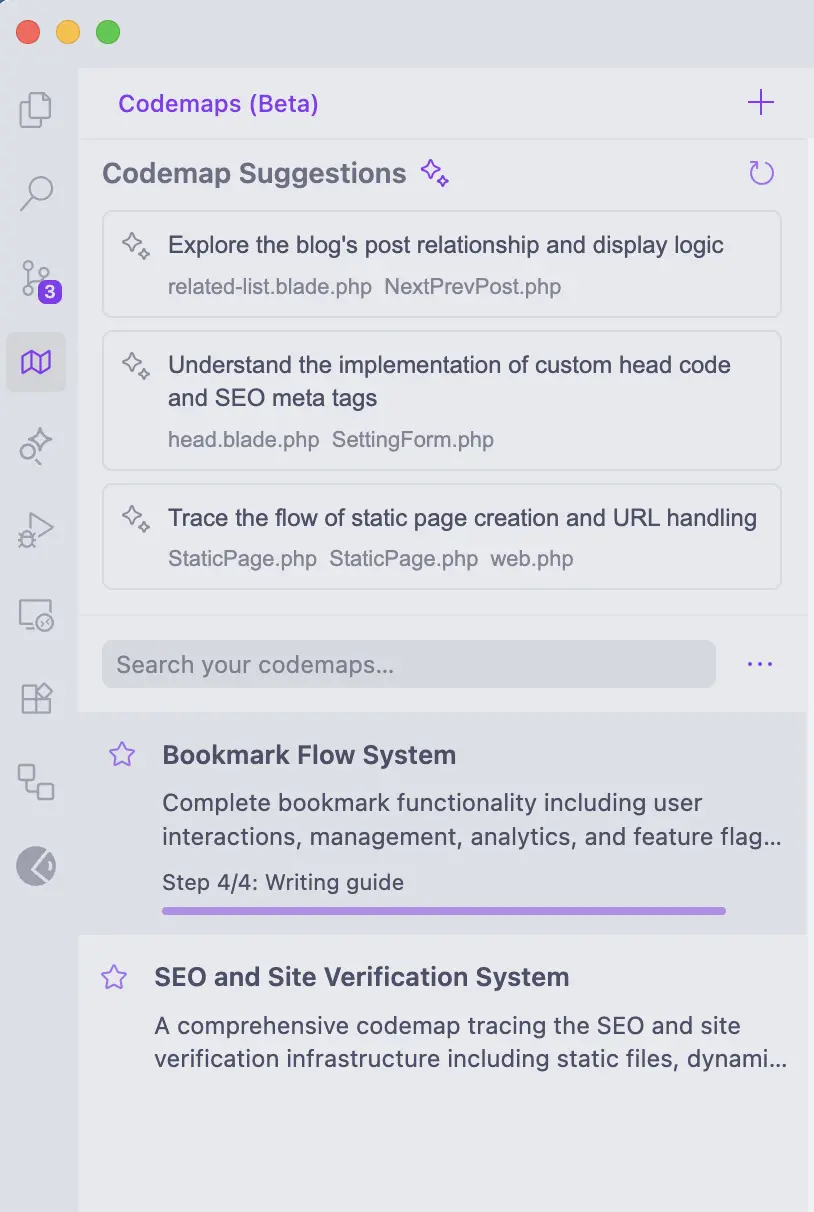
Task: Open the Explorer files icon
Action: pos(36,109)
